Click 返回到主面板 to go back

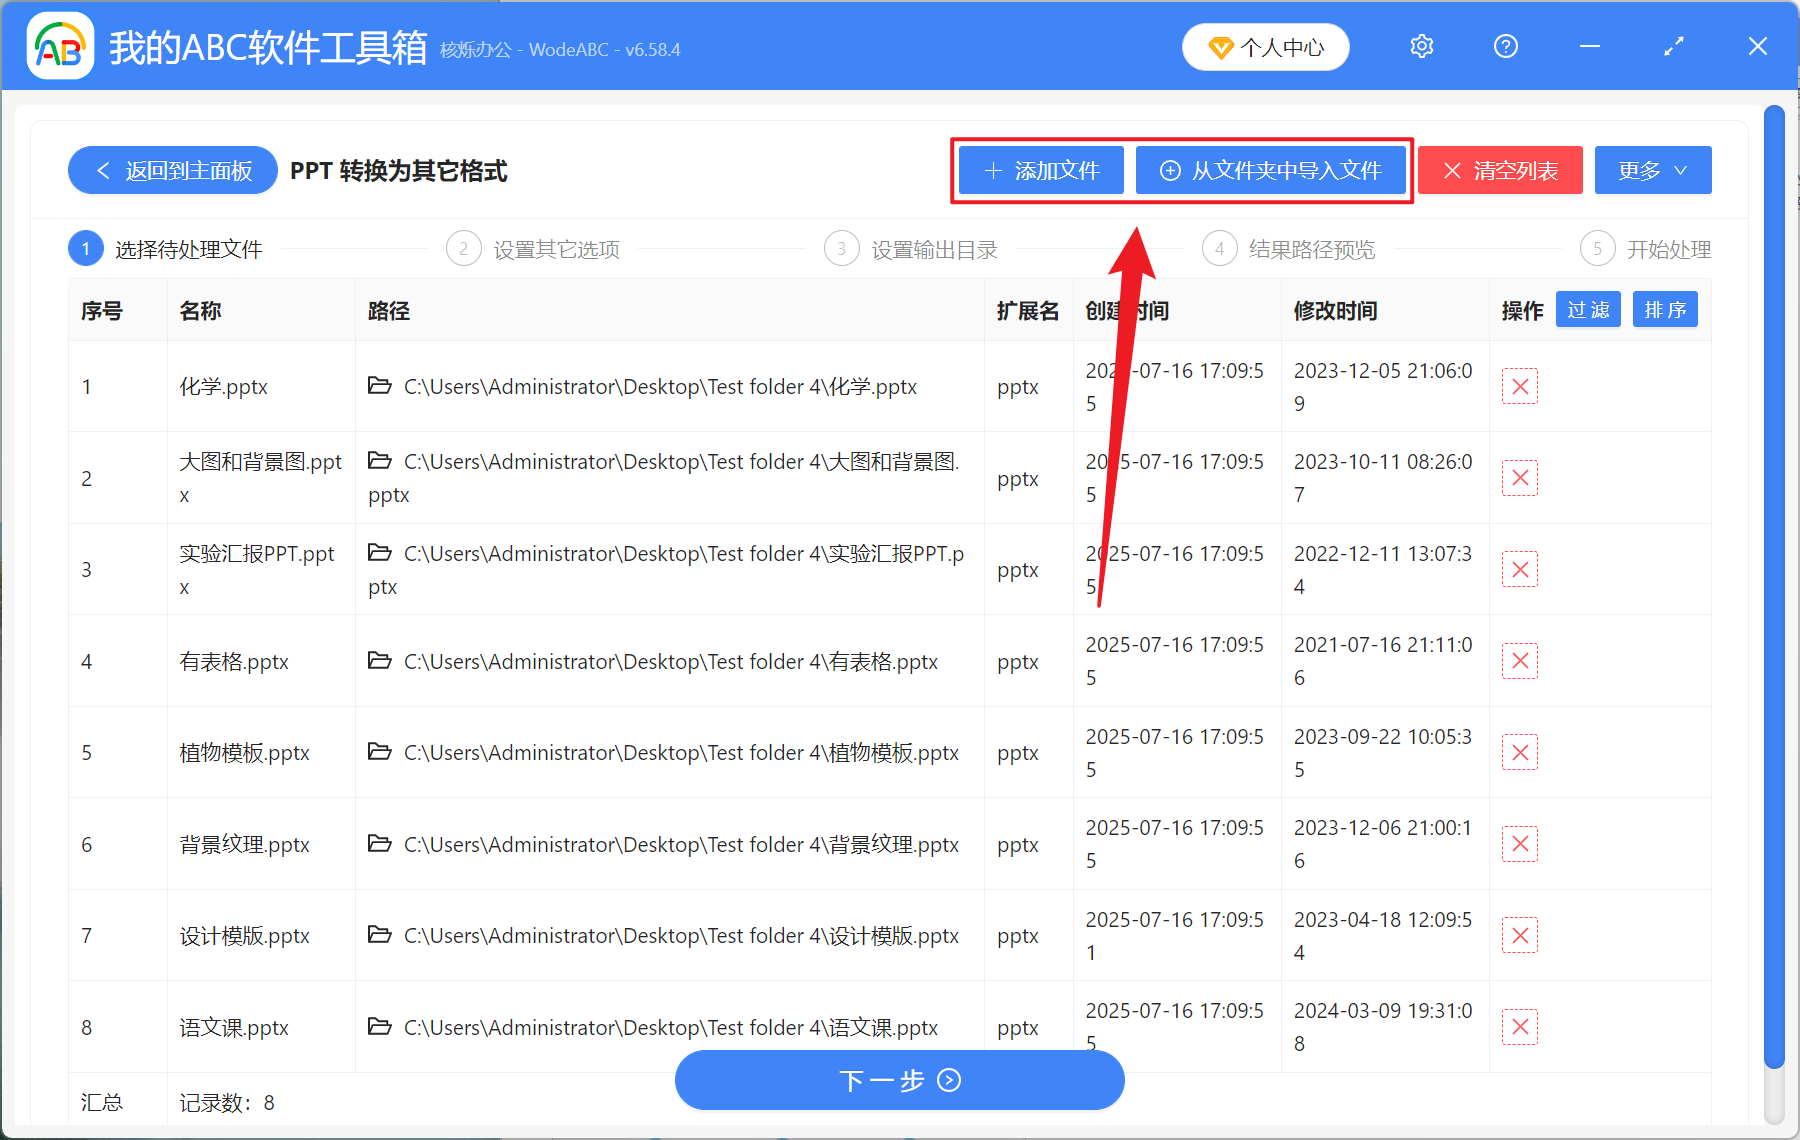[172, 170]
